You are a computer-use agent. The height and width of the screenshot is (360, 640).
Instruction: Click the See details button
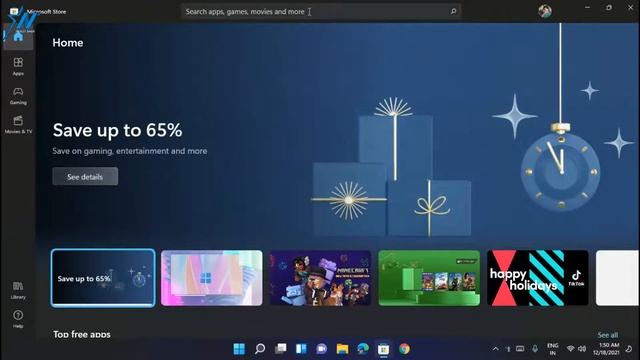click(85, 176)
